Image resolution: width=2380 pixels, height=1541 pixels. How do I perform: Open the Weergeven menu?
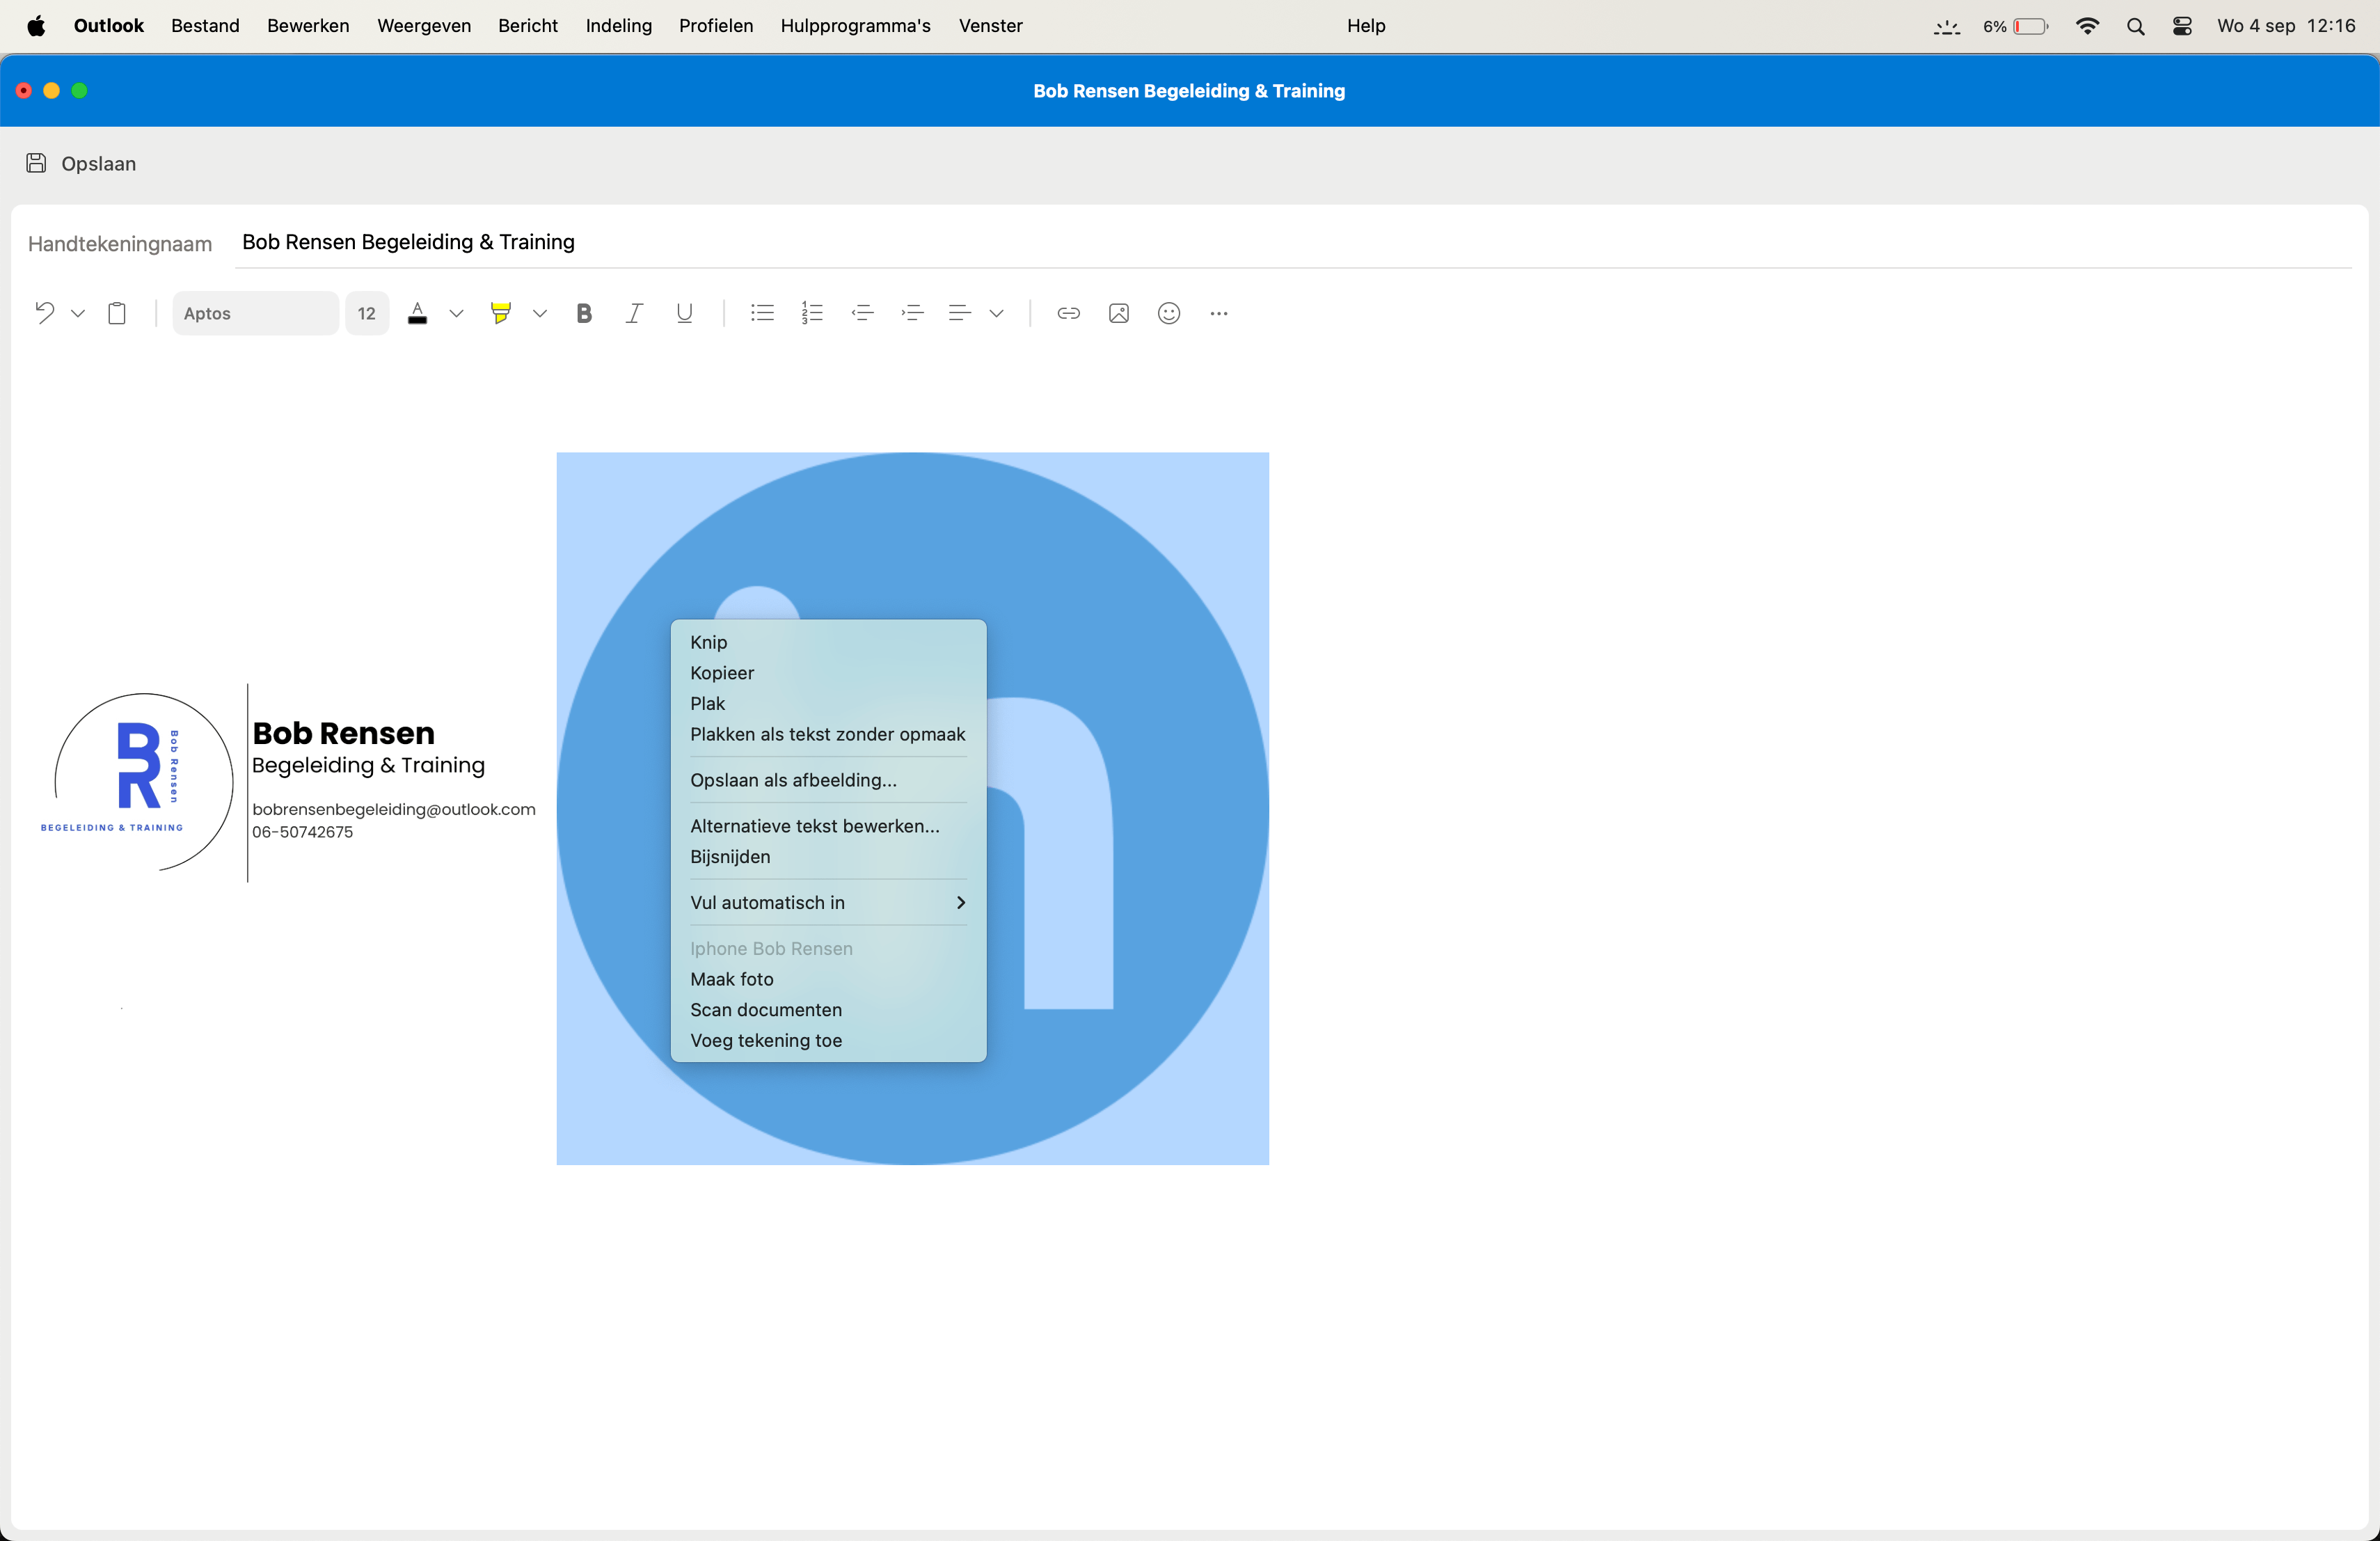click(424, 26)
